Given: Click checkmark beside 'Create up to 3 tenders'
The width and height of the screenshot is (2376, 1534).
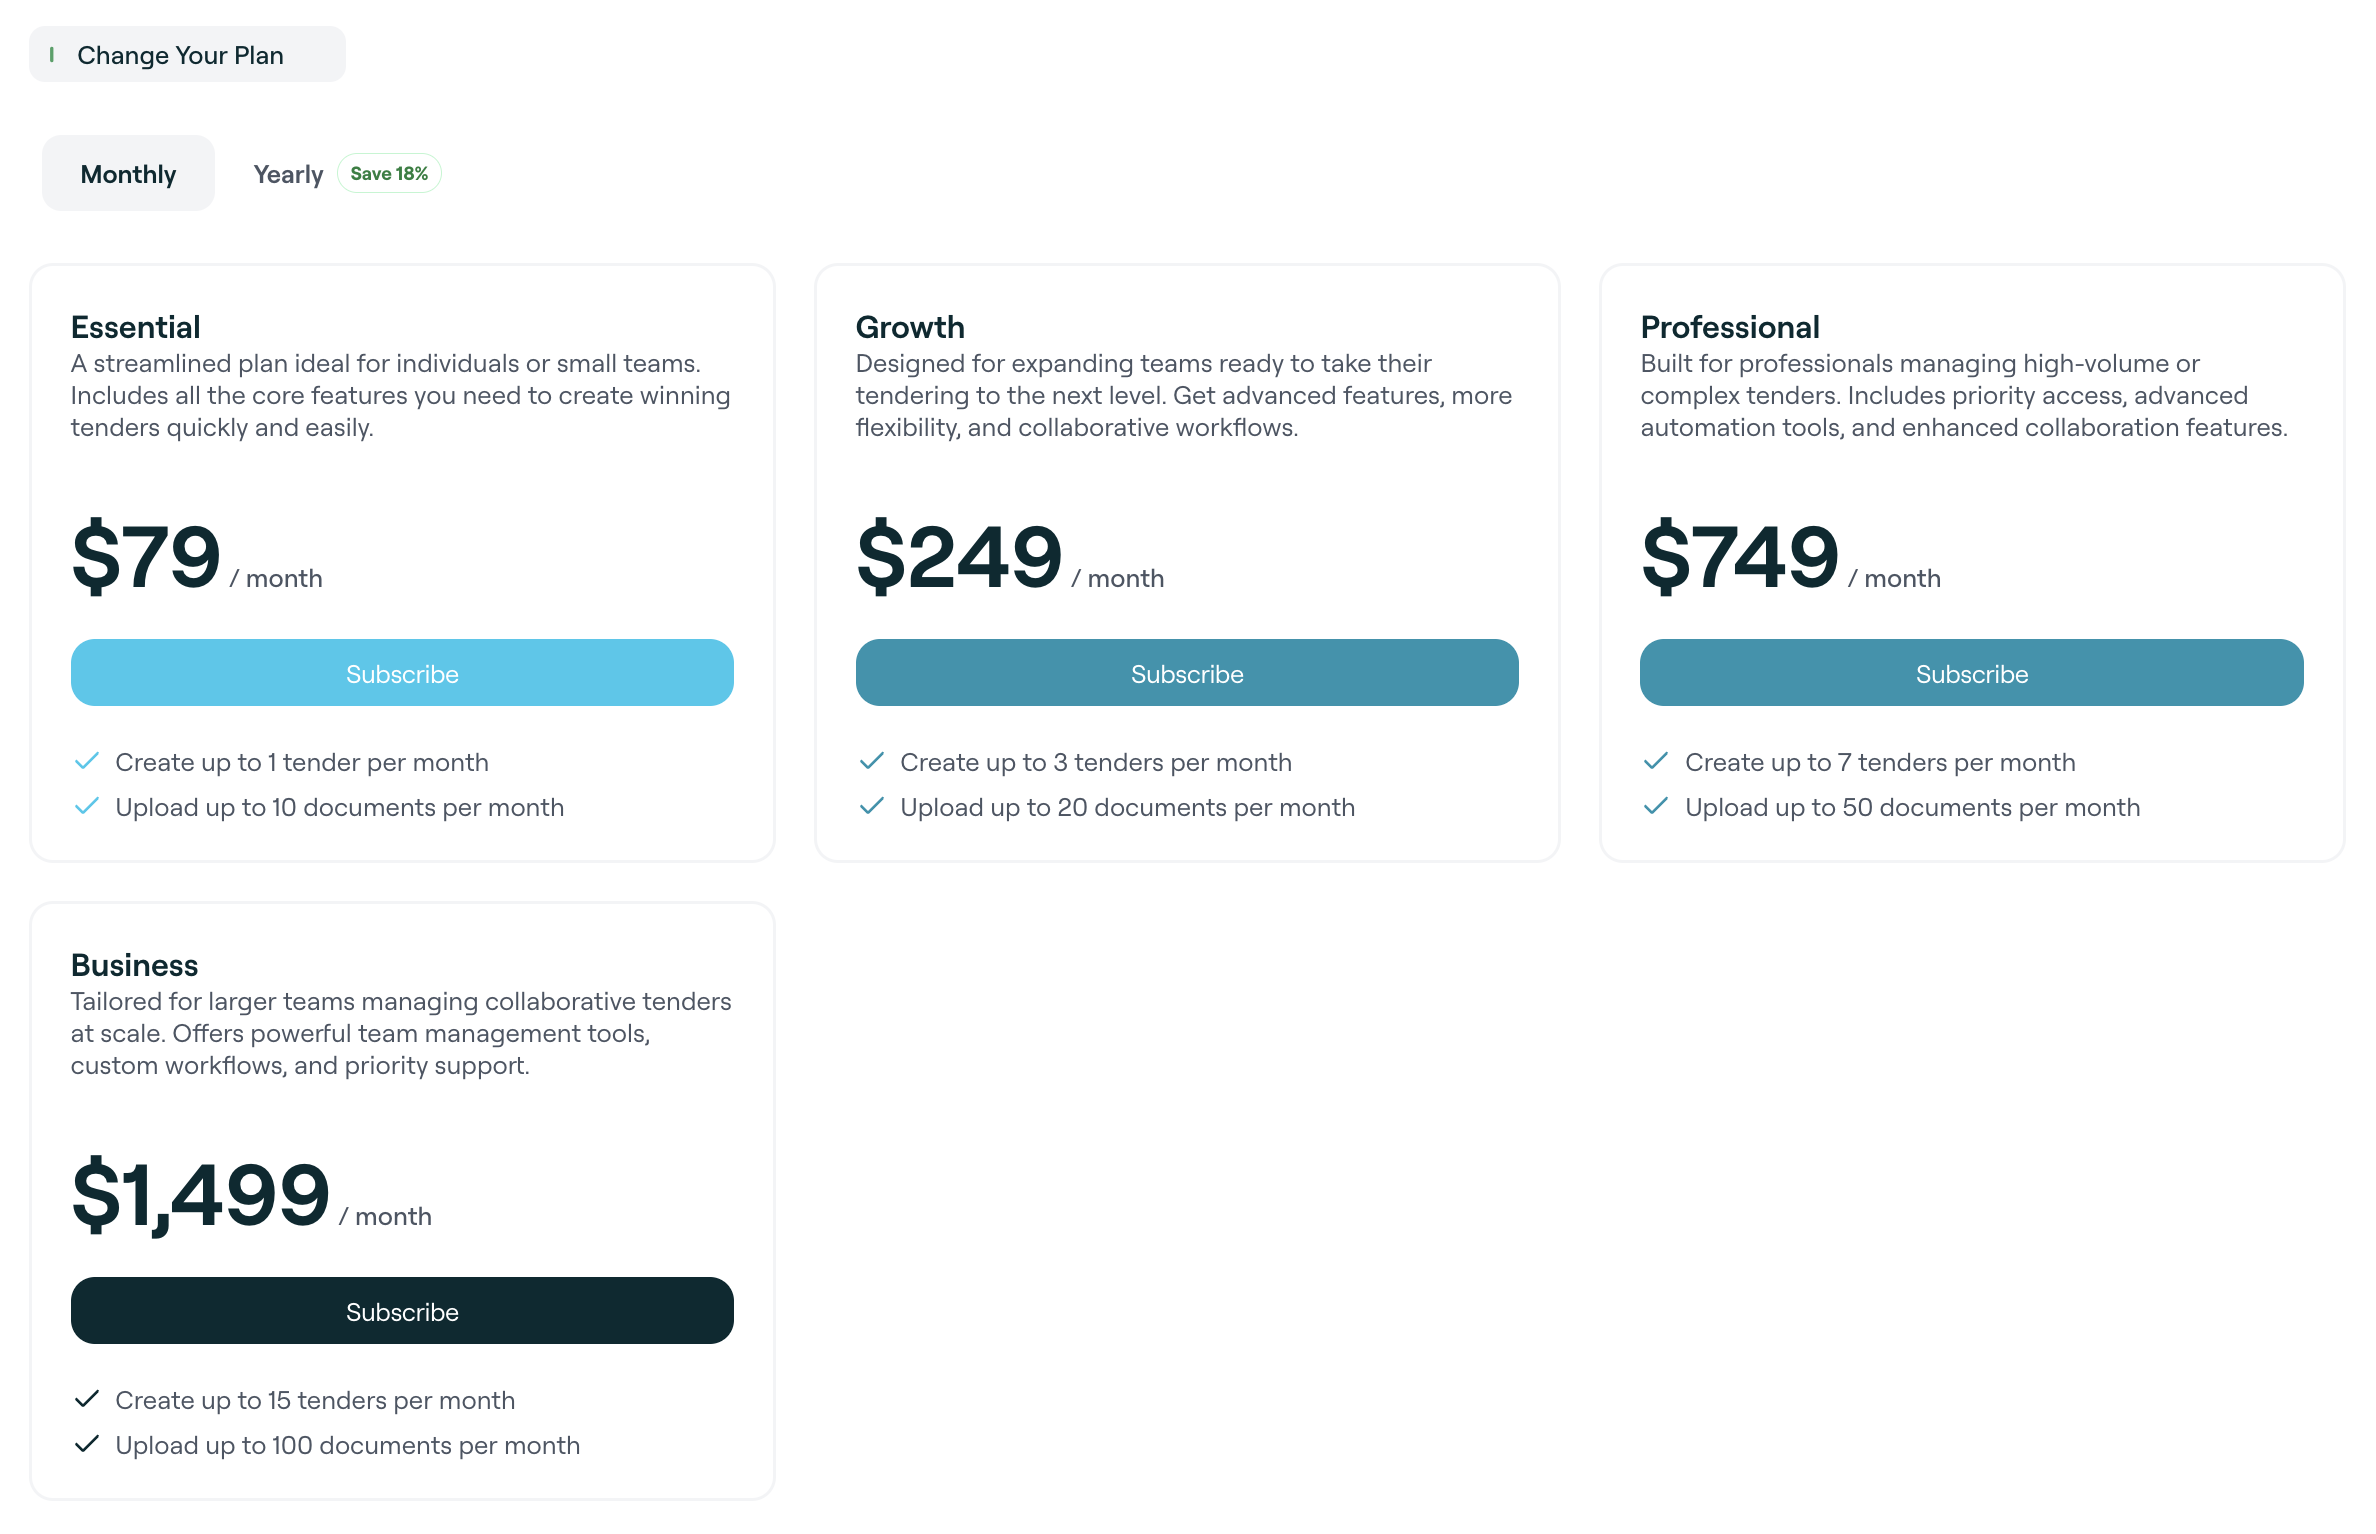Looking at the screenshot, I should pos(872,762).
